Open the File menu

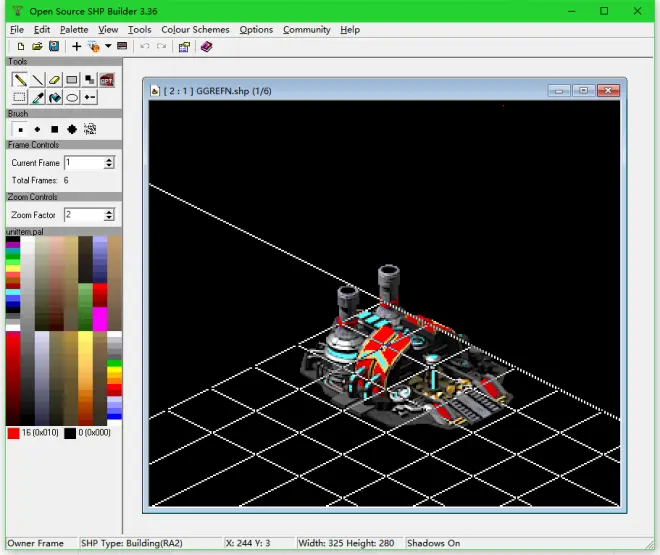pos(17,30)
